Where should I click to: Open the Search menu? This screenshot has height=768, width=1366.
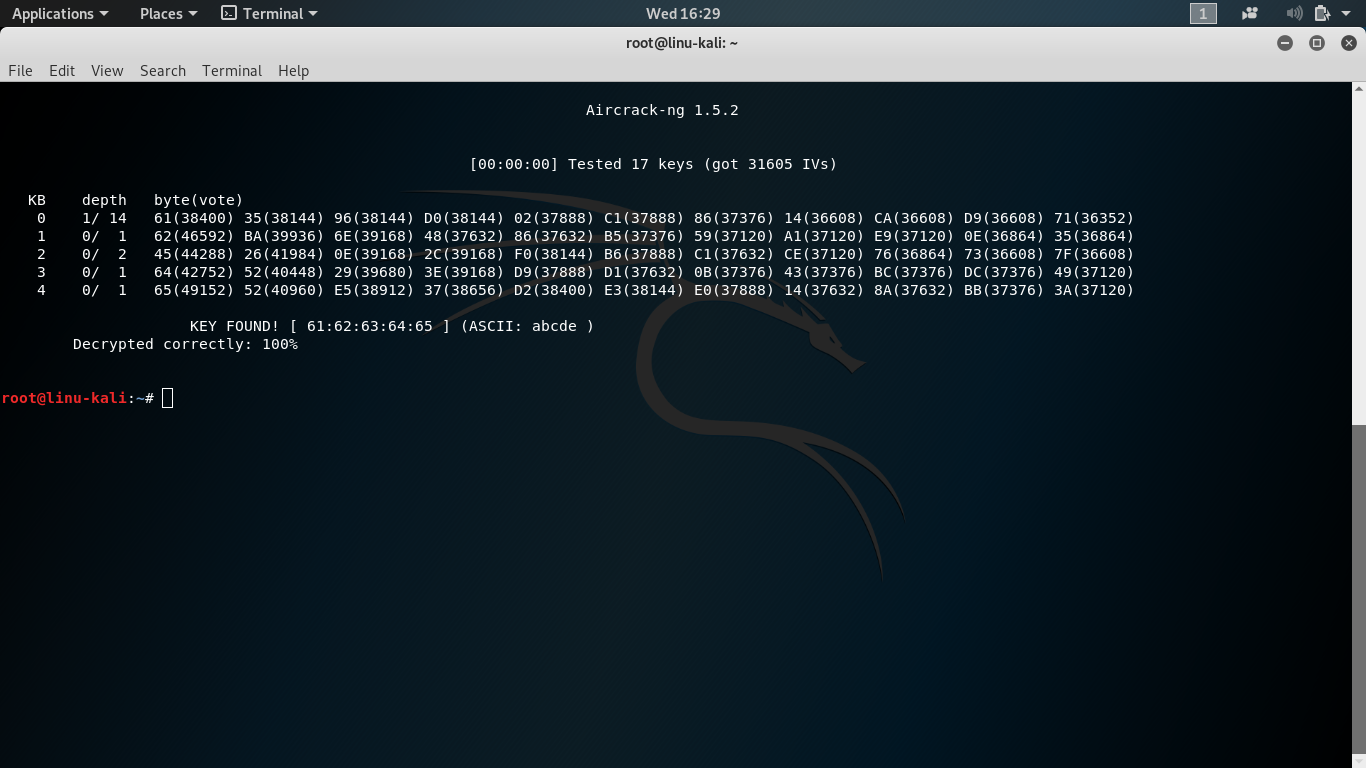tap(163, 70)
